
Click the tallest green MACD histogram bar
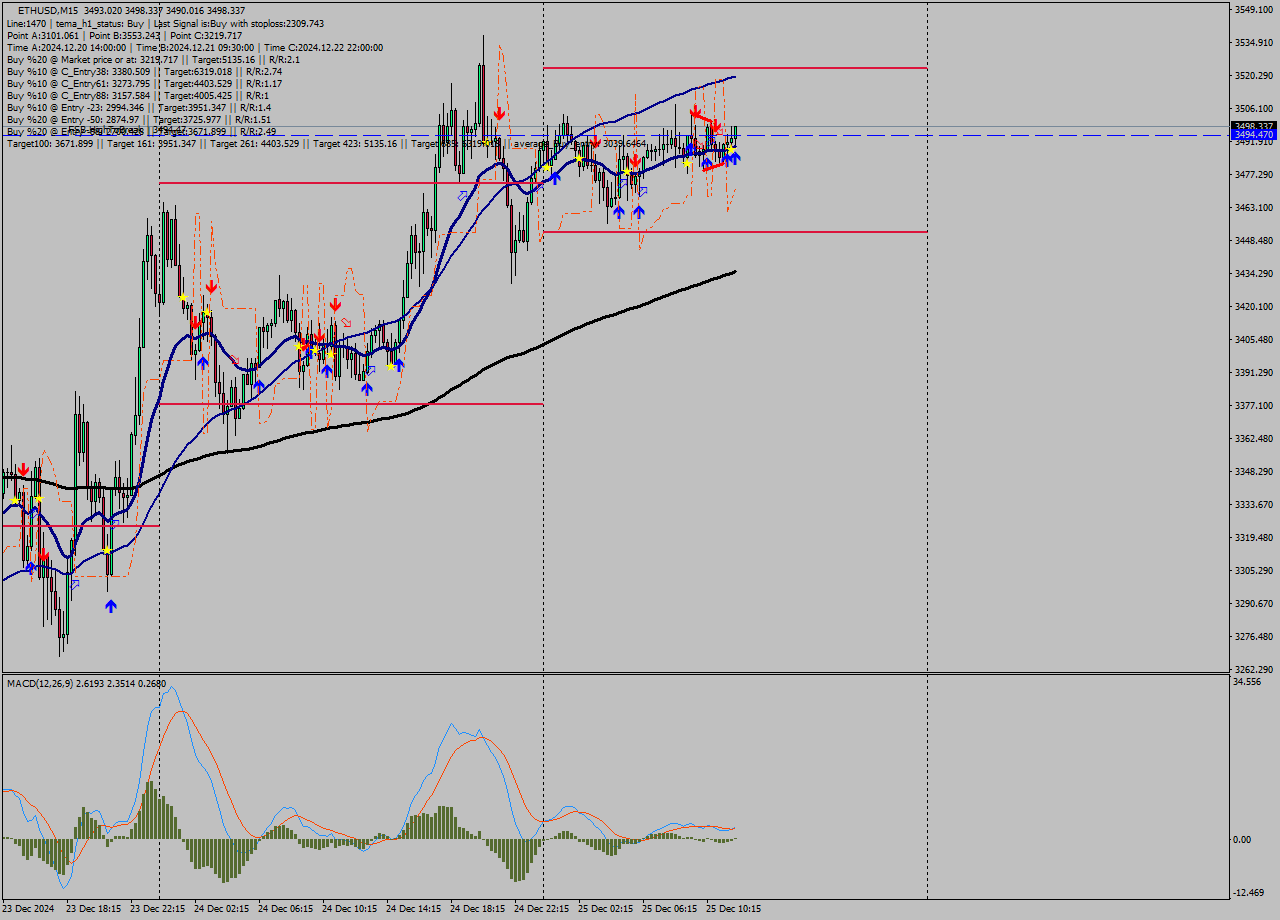point(151,810)
